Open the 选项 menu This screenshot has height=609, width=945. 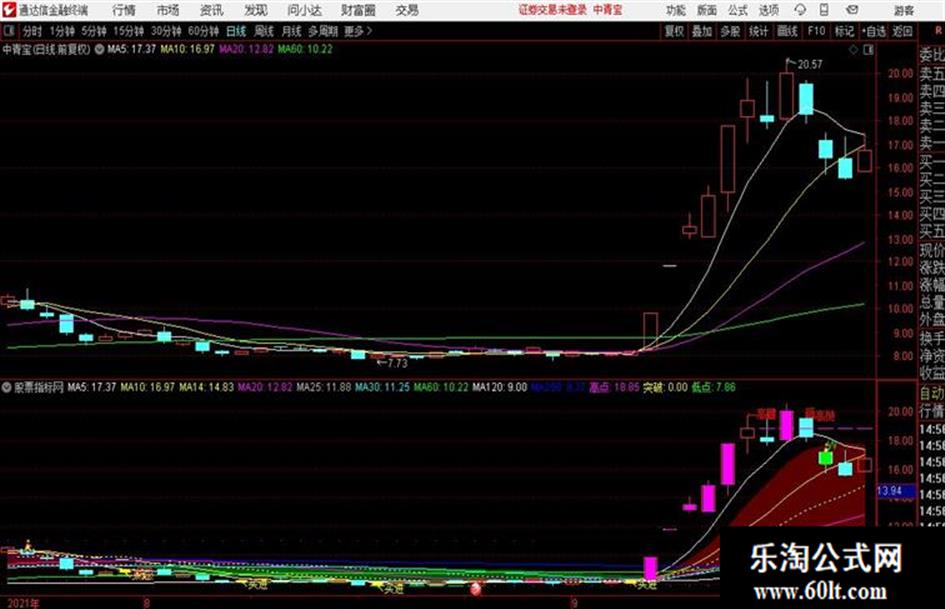coord(769,10)
